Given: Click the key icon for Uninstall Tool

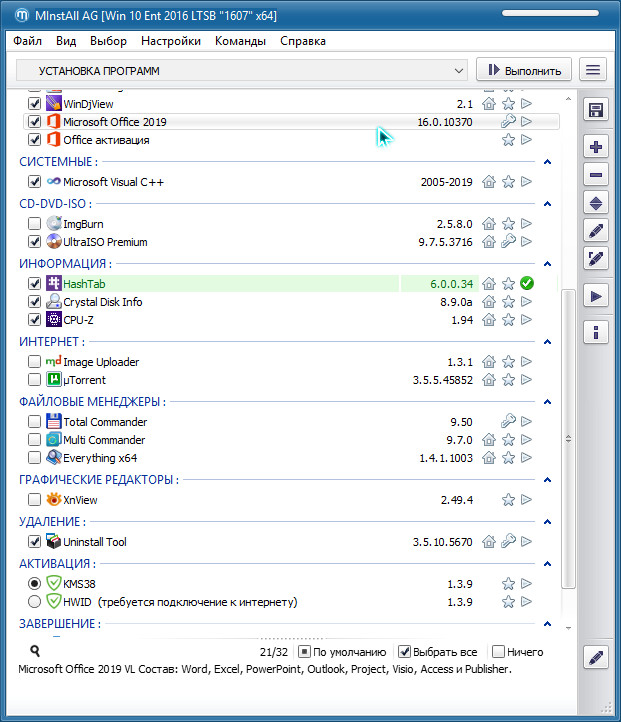Looking at the screenshot, I should coord(508,542).
